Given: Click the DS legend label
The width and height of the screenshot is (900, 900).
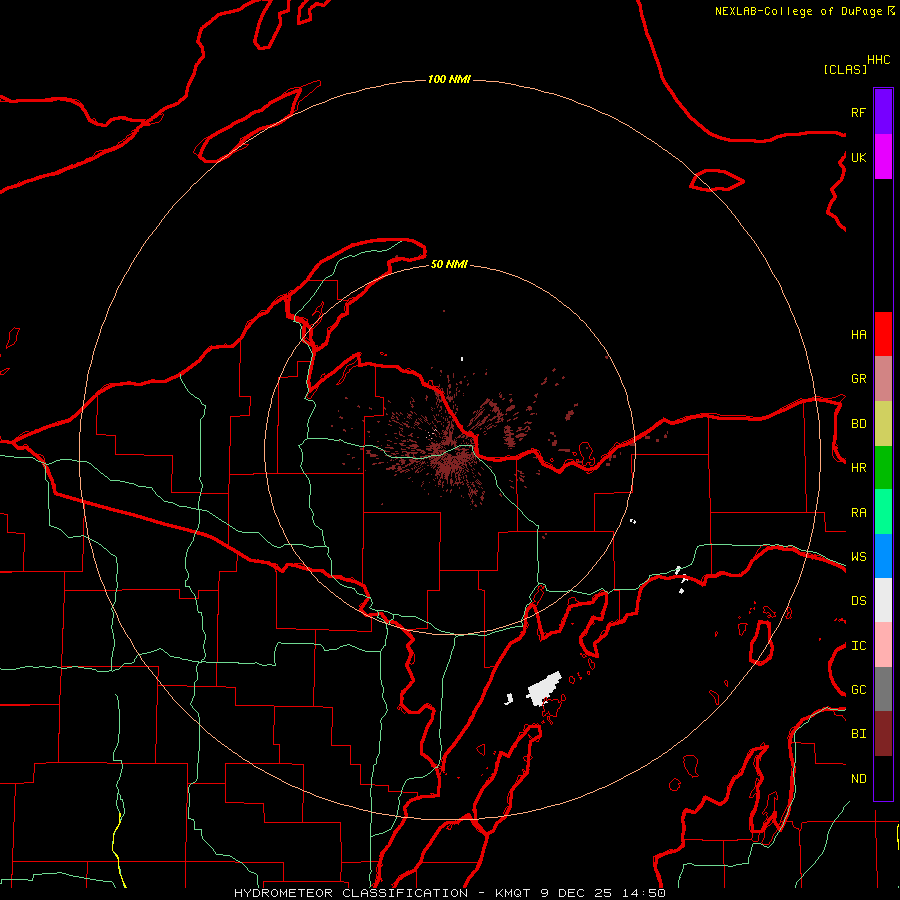Looking at the screenshot, I should click(858, 601).
